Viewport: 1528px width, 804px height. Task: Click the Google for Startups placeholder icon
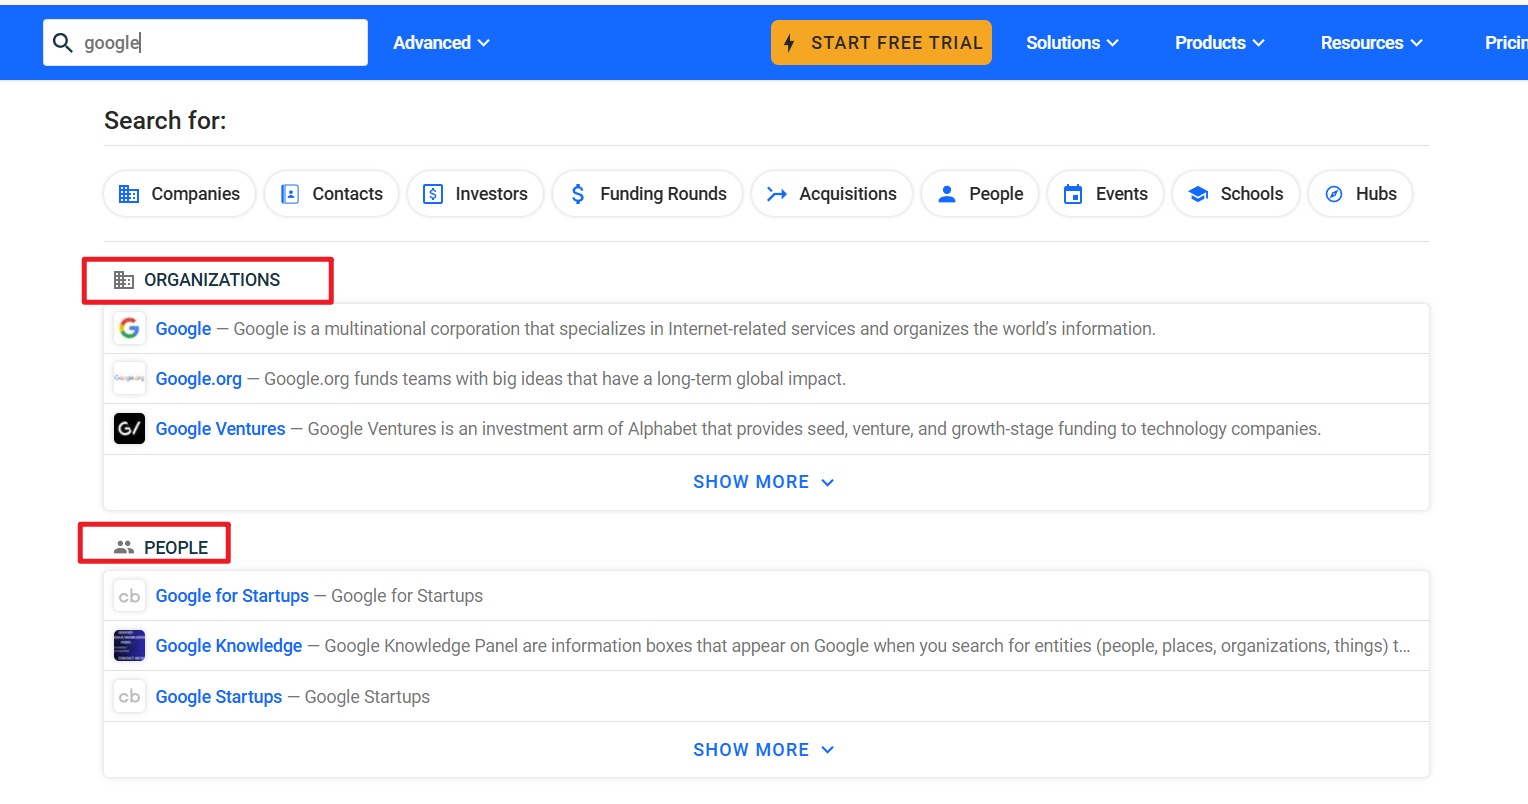pos(129,596)
